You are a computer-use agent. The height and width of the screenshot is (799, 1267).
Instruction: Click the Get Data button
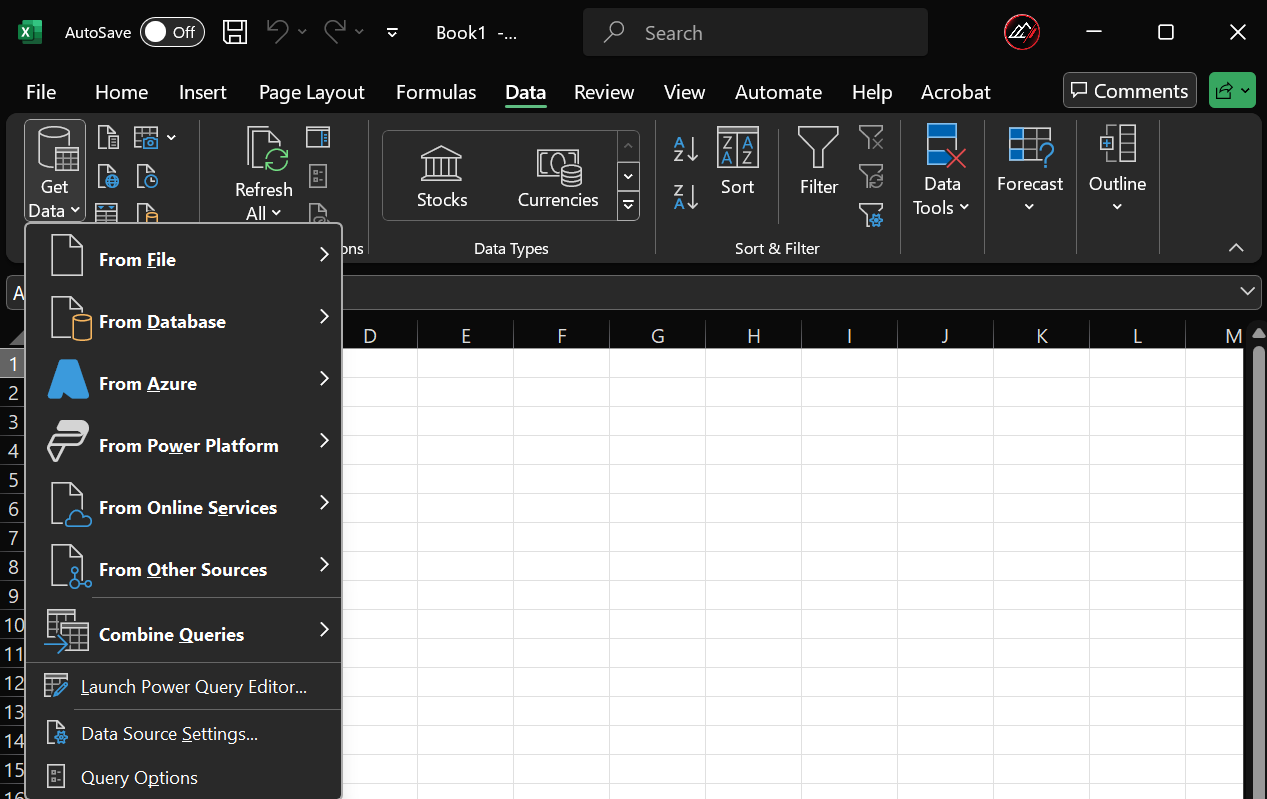click(x=55, y=171)
